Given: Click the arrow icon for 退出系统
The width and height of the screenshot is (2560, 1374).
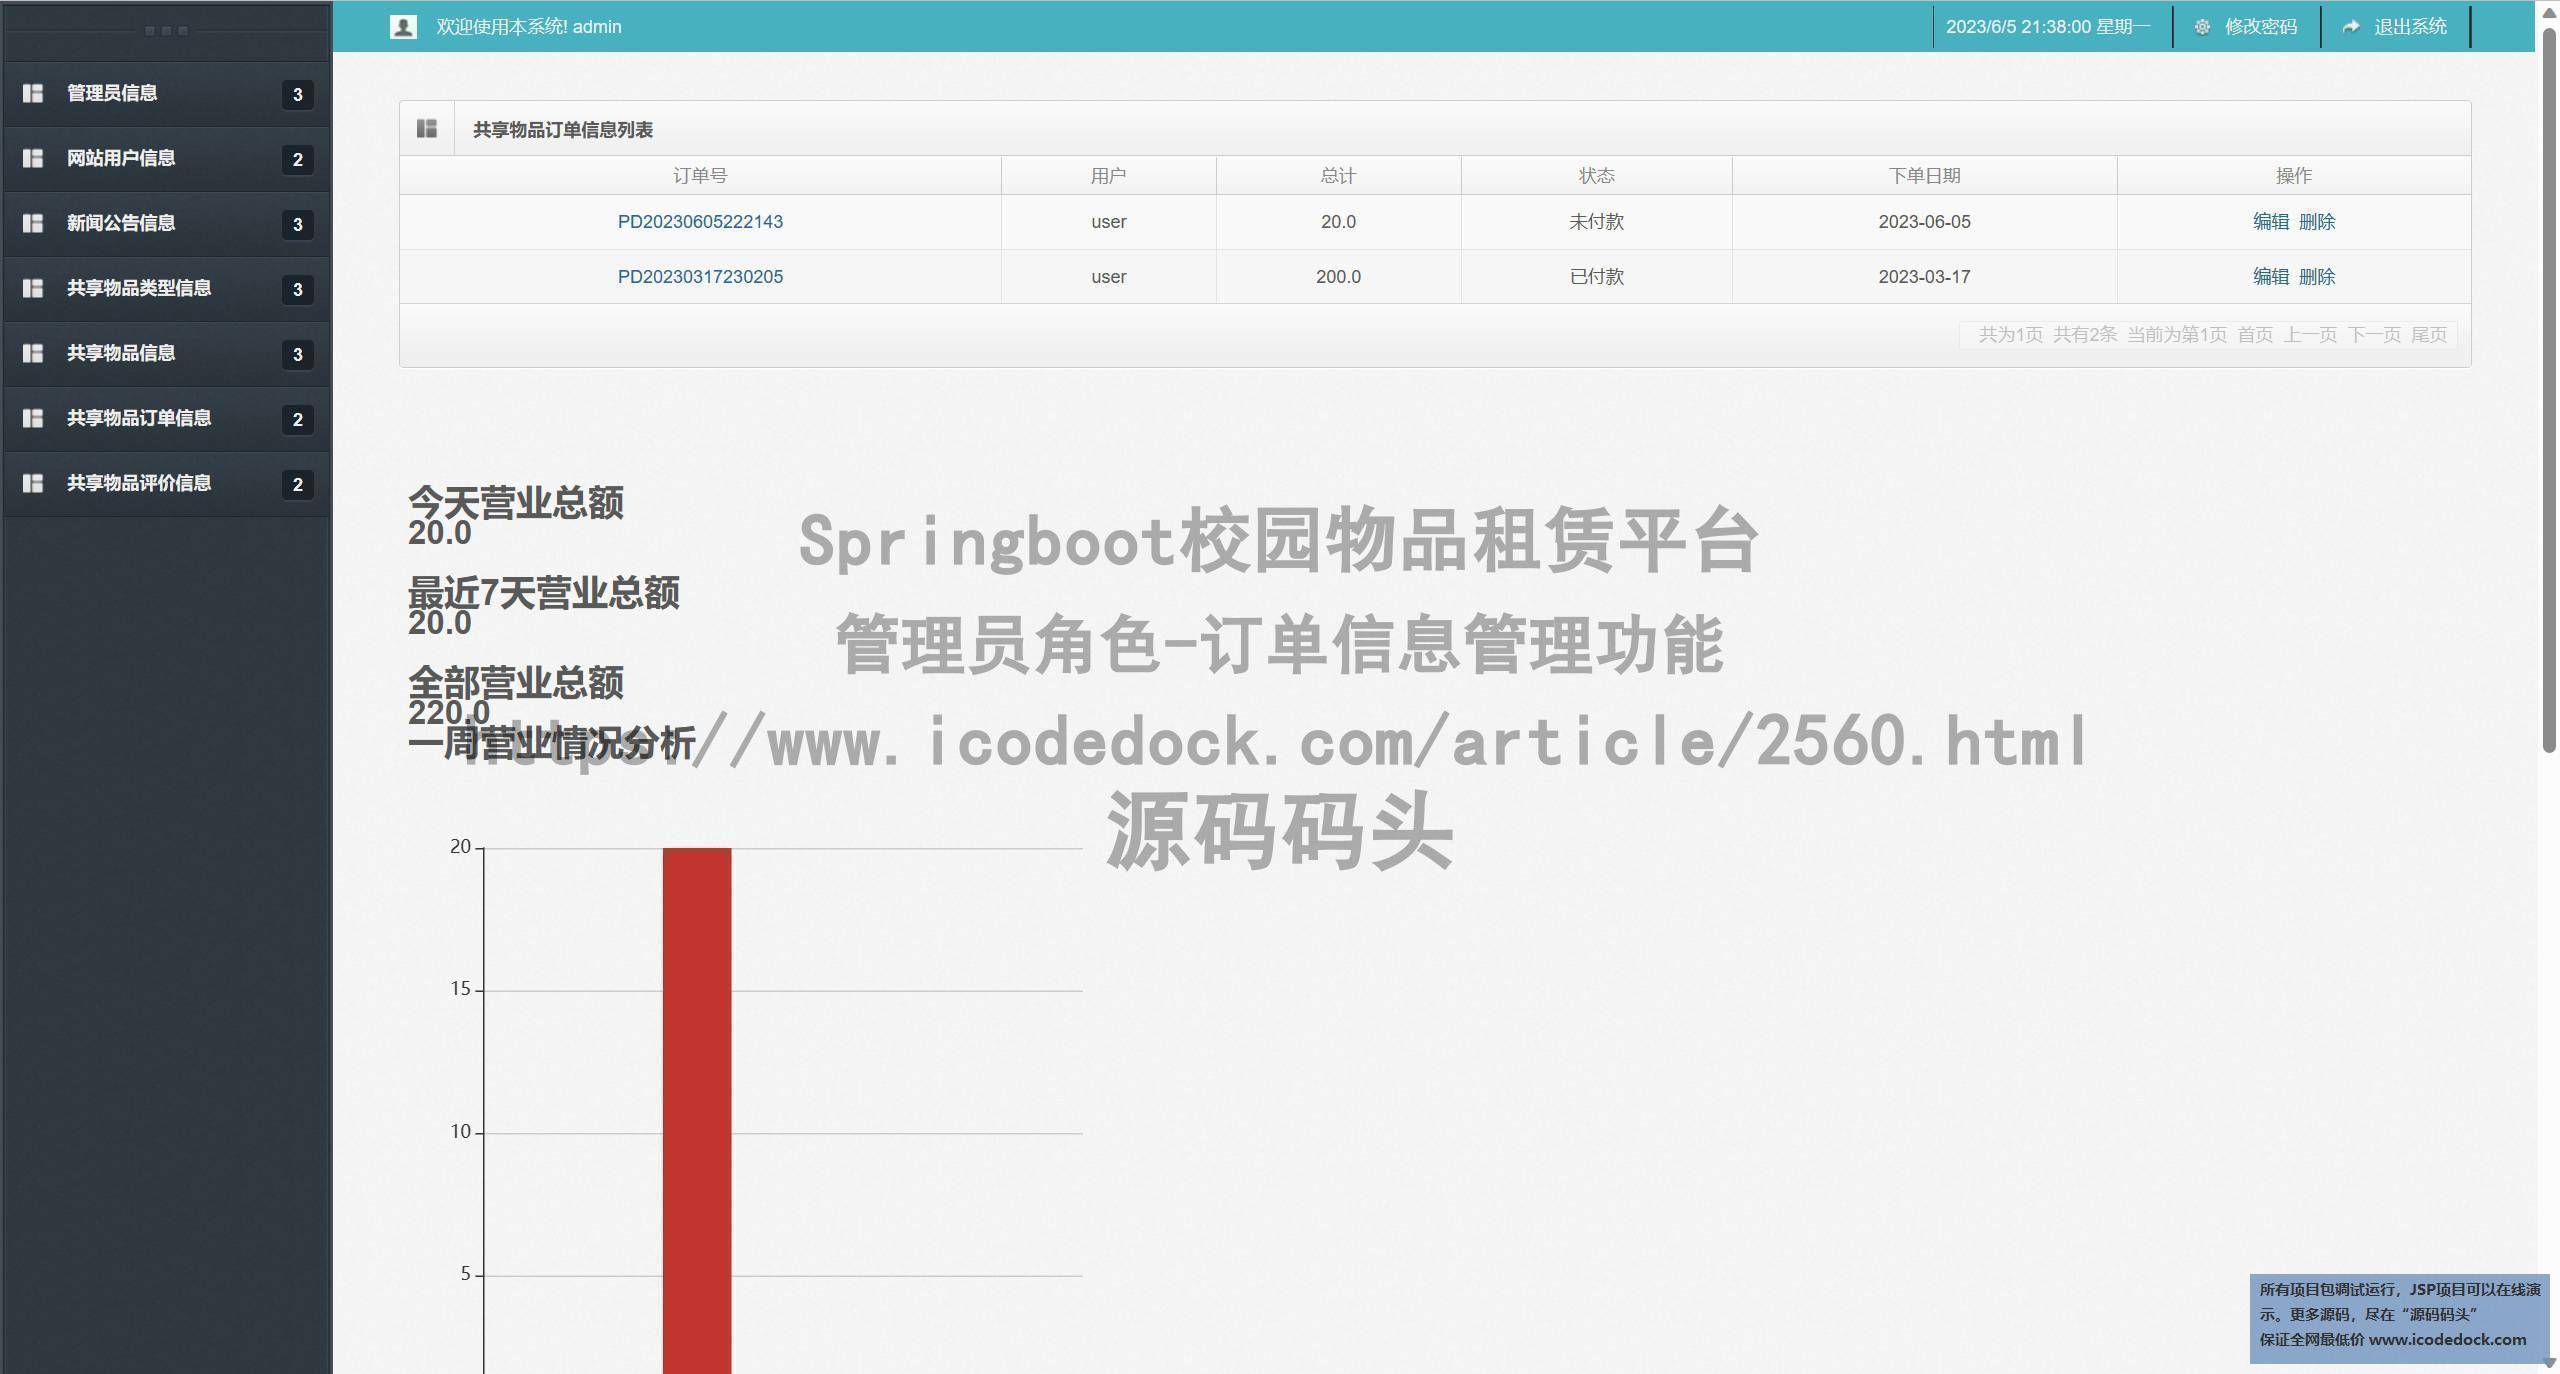Looking at the screenshot, I should [2351, 27].
